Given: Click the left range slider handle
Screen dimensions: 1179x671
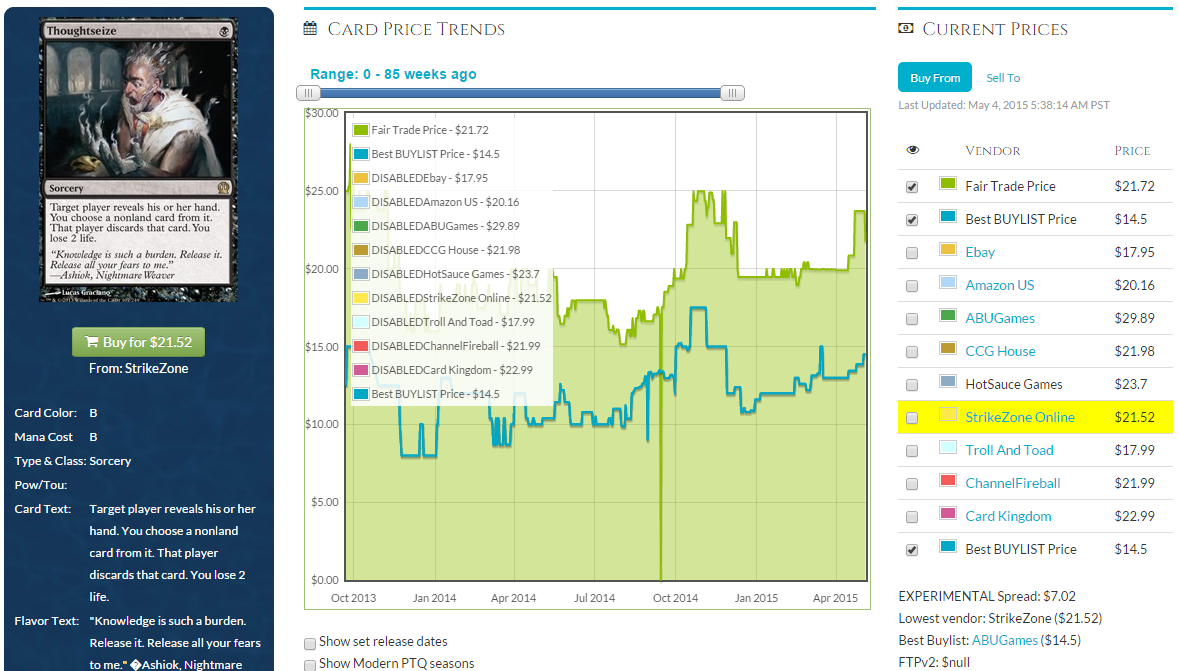Looking at the screenshot, I should (308, 93).
